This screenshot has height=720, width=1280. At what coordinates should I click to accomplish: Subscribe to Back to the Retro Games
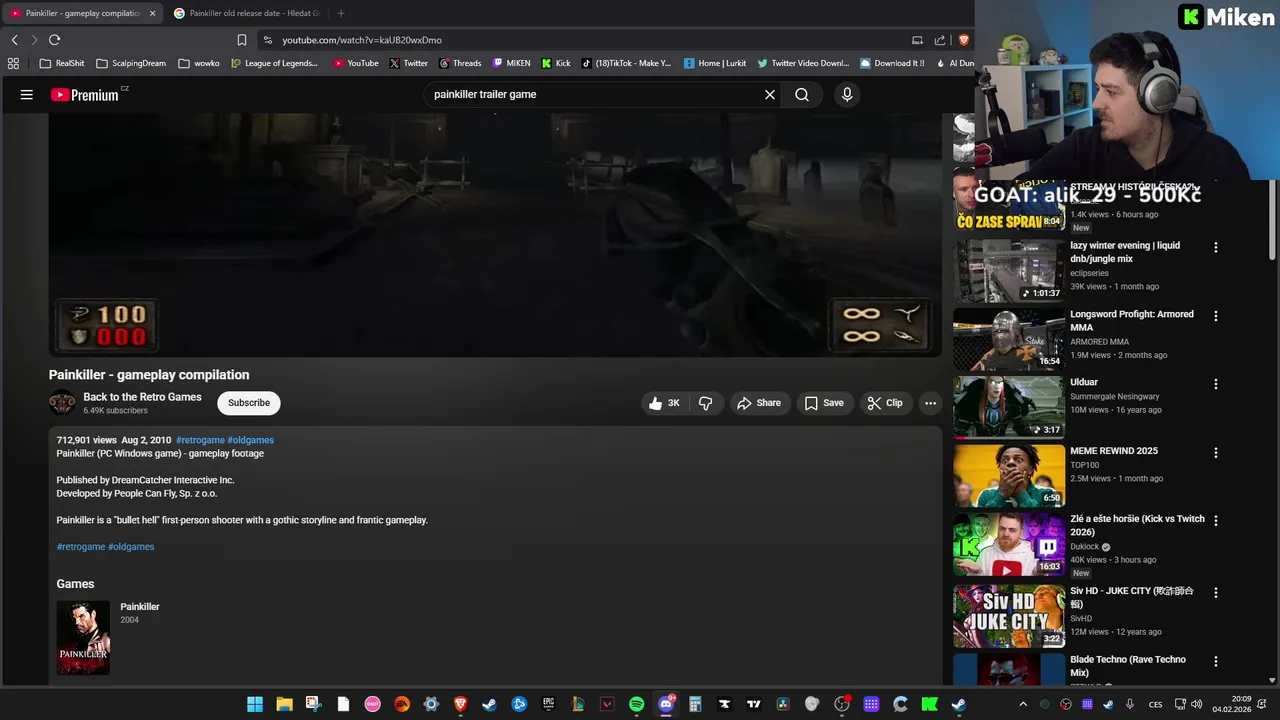pos(249,403)
